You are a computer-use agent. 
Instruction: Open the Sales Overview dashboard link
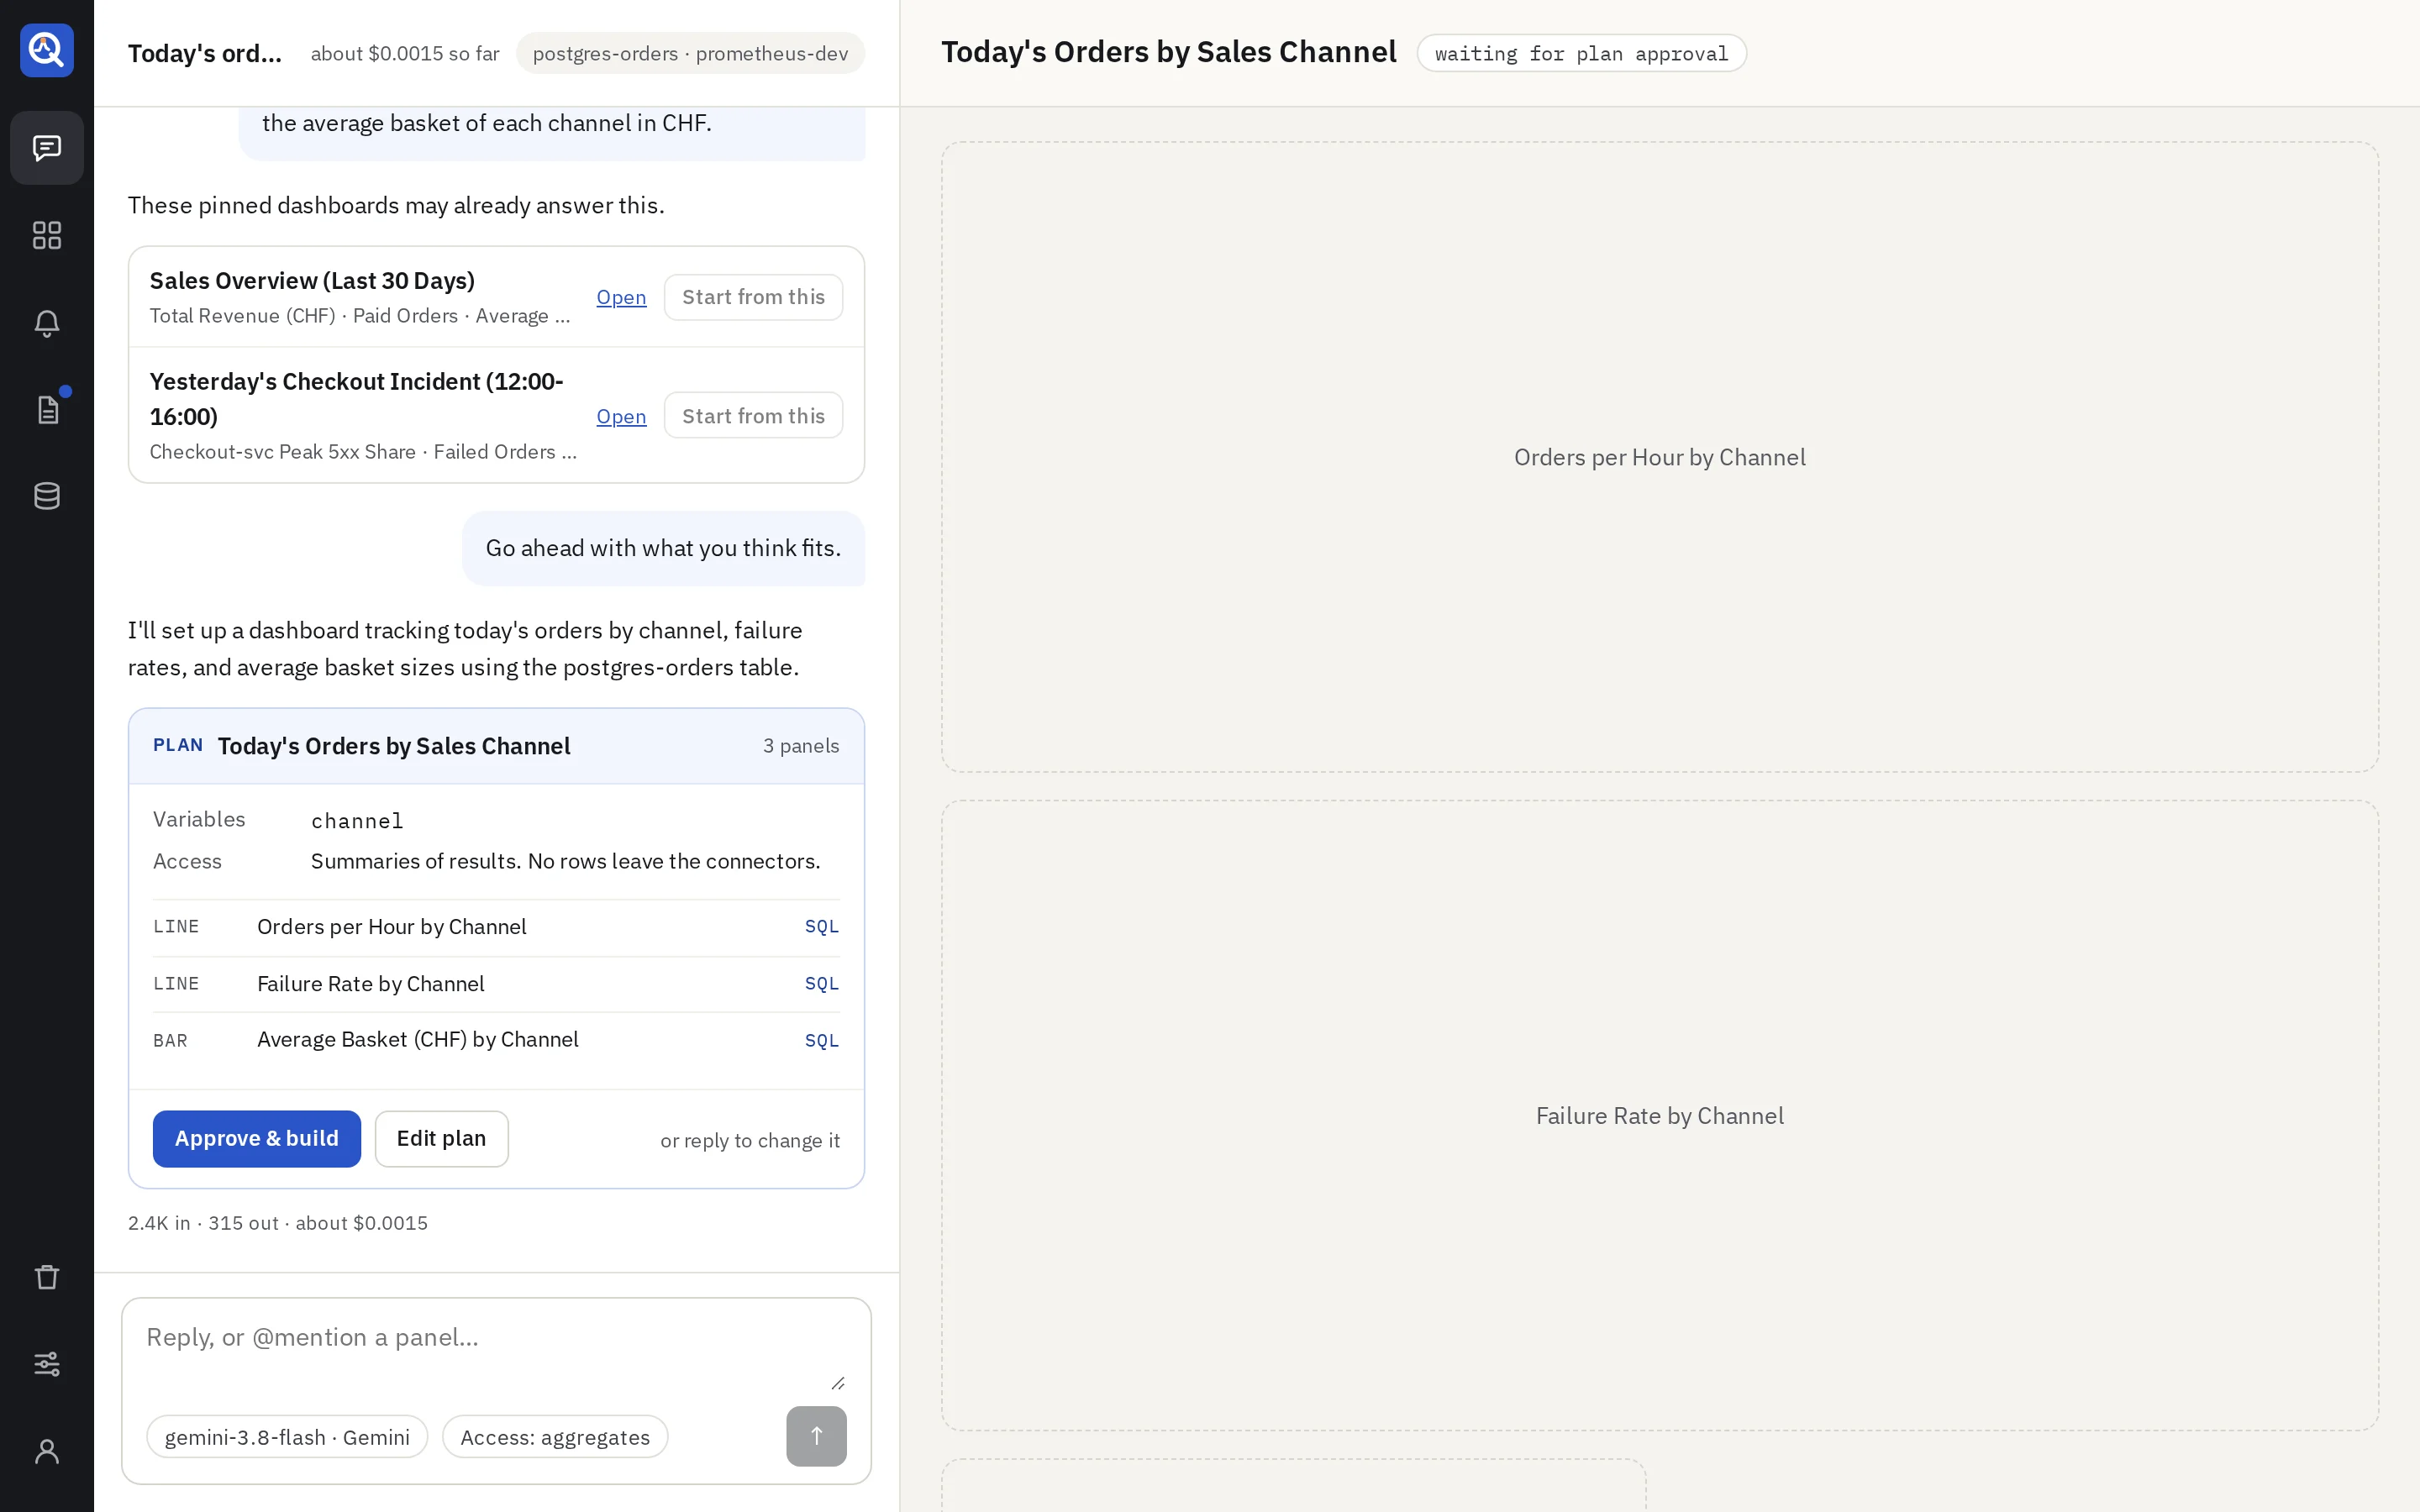click(x=621, y=297)
